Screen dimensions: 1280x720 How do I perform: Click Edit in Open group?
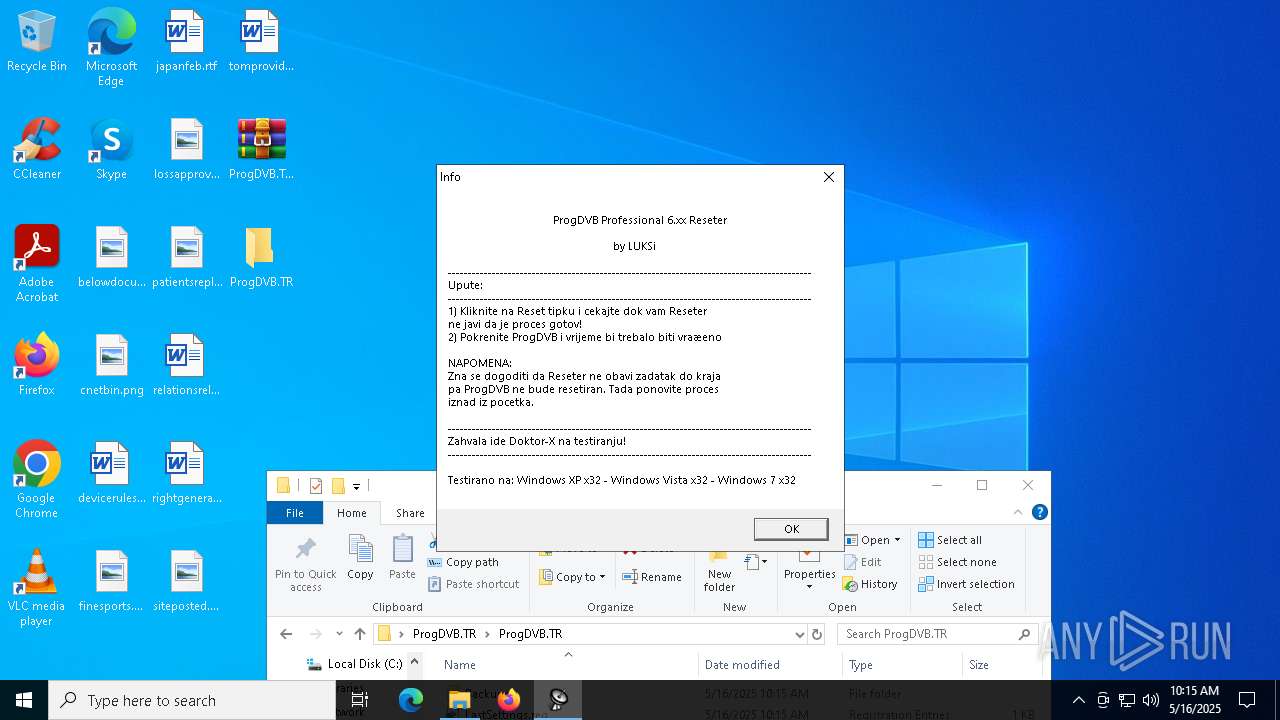point(863,562)
